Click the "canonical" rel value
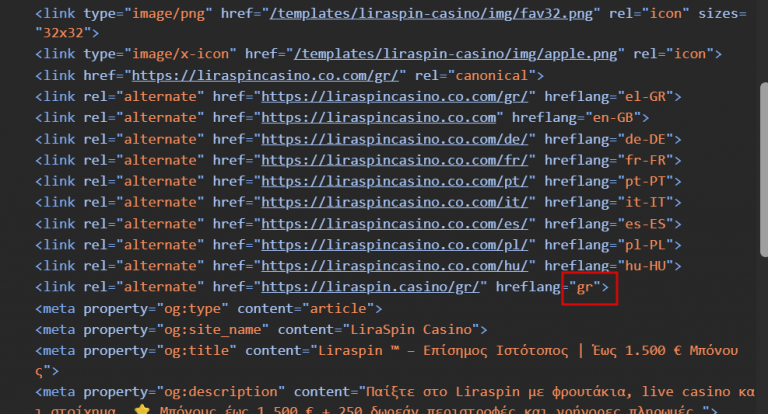The height and width of the screenshot is (414, 768). (x=492, y=75)
